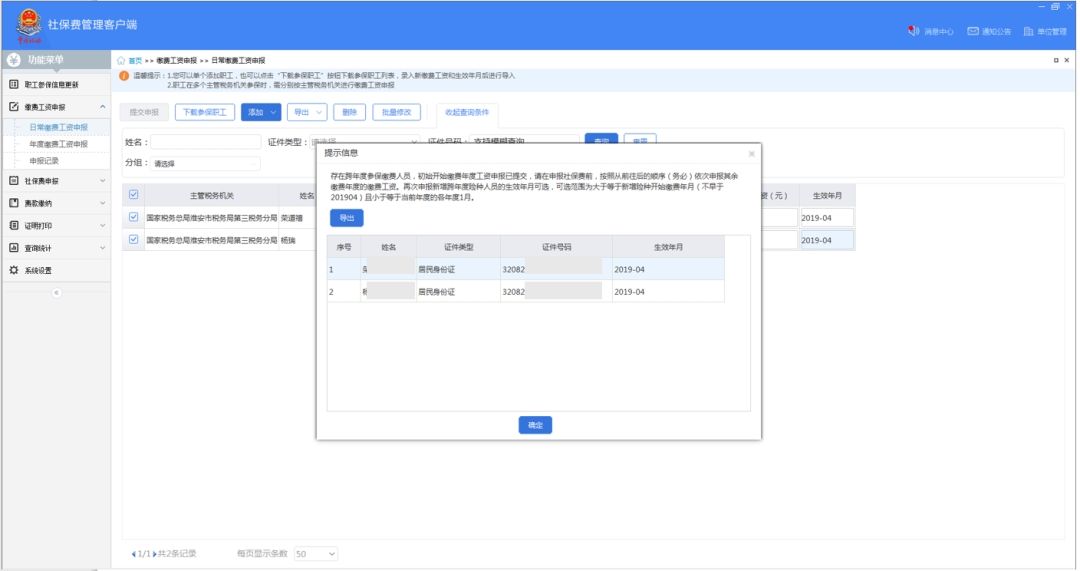
Task: Uncheck the first row checkbox
Action: (134, 217)
